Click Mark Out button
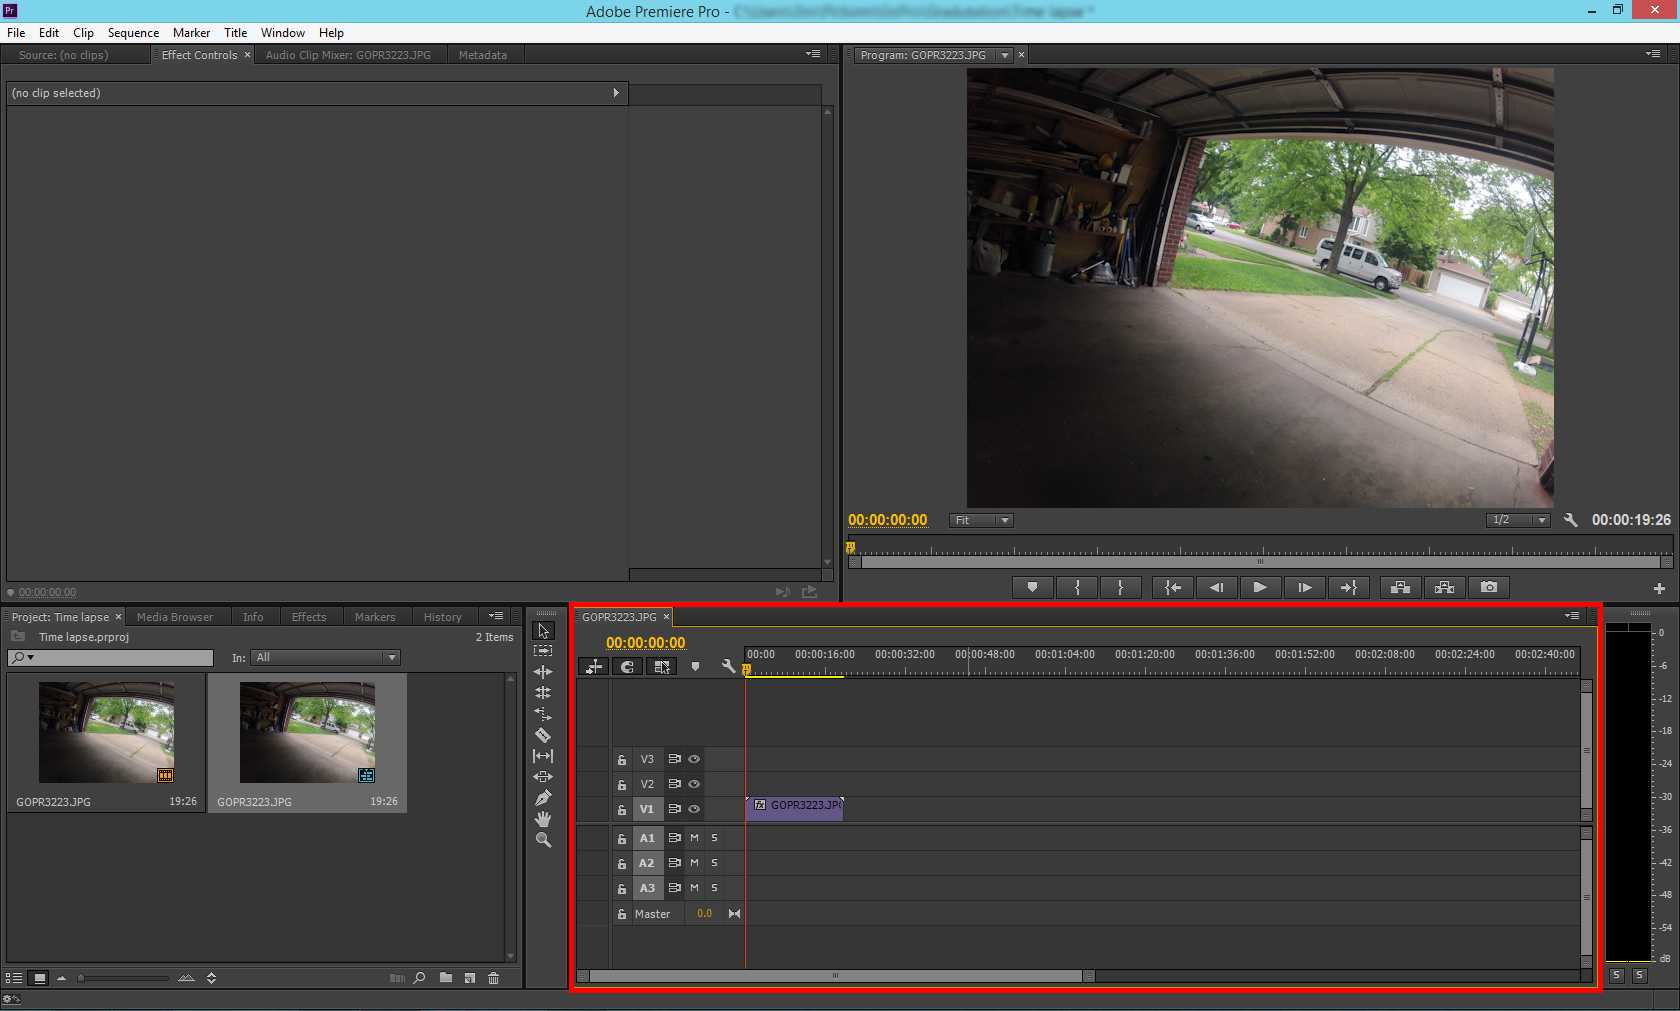The width and height of the screenshot is (1680, 1011). (1120, 587)
